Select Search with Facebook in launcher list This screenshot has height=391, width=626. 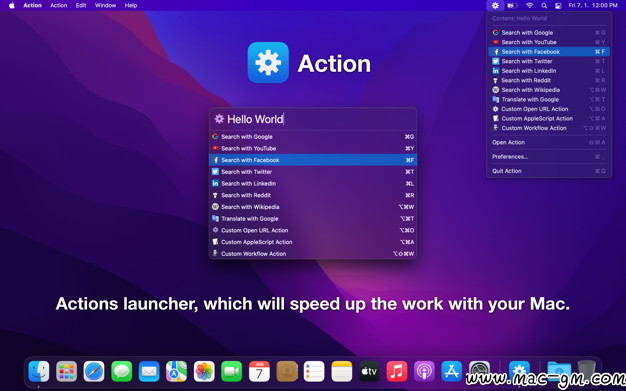(x=313, y=160)
